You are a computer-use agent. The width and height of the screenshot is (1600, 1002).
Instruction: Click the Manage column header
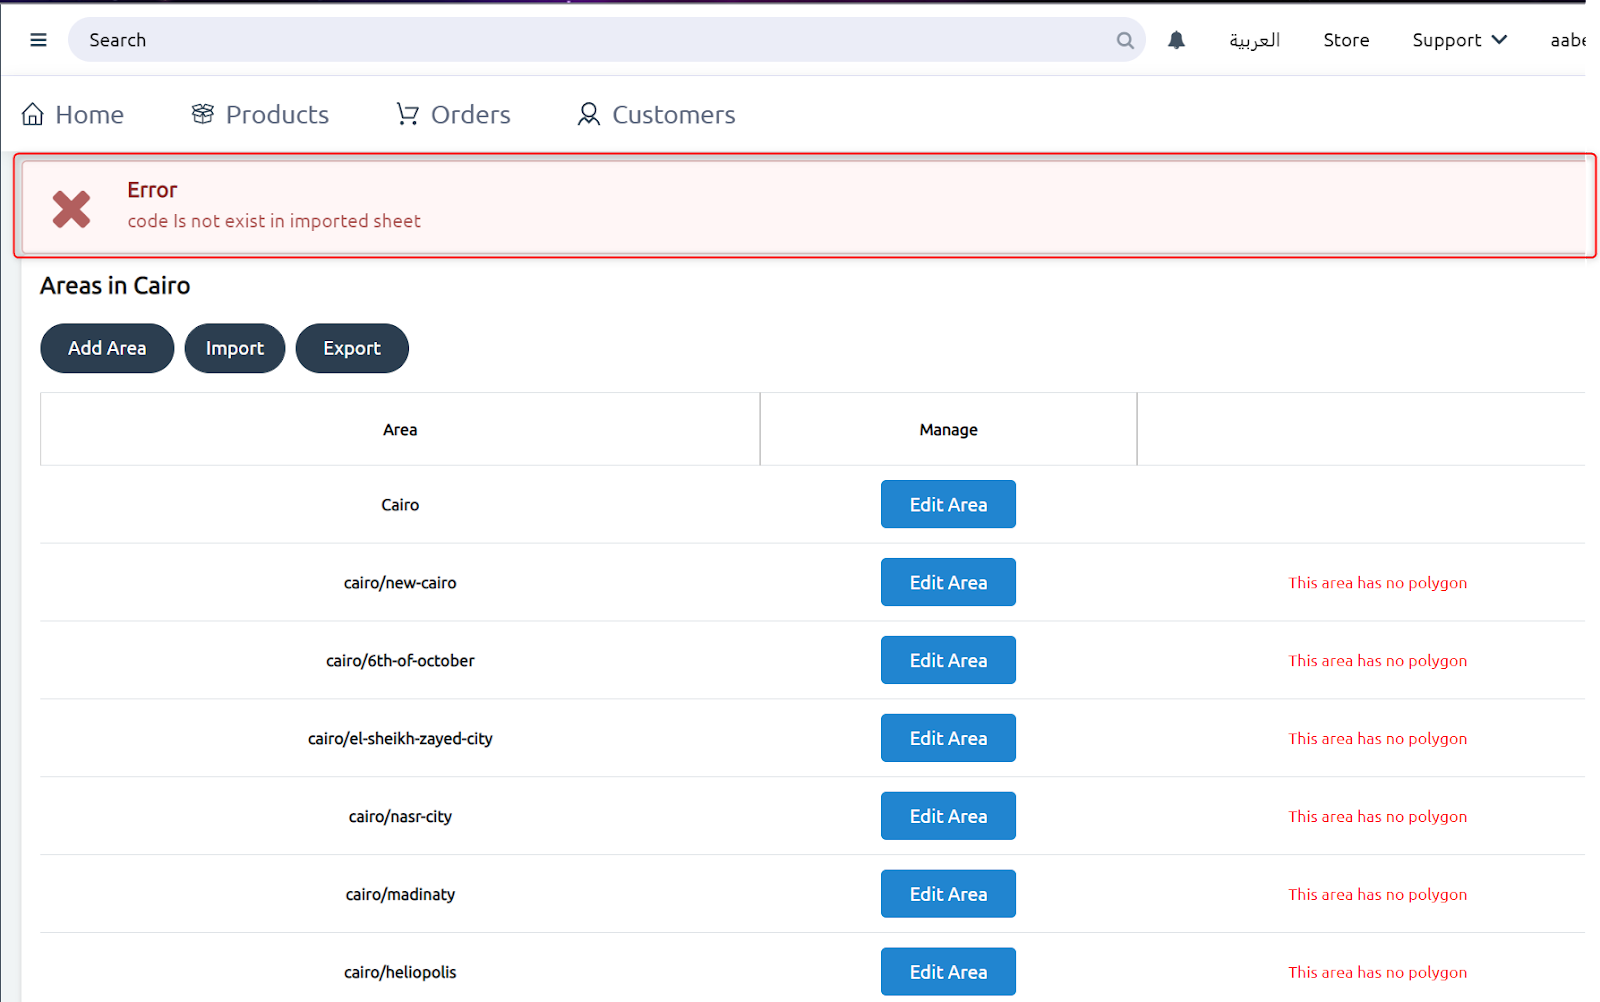click(x=948, y=429)
